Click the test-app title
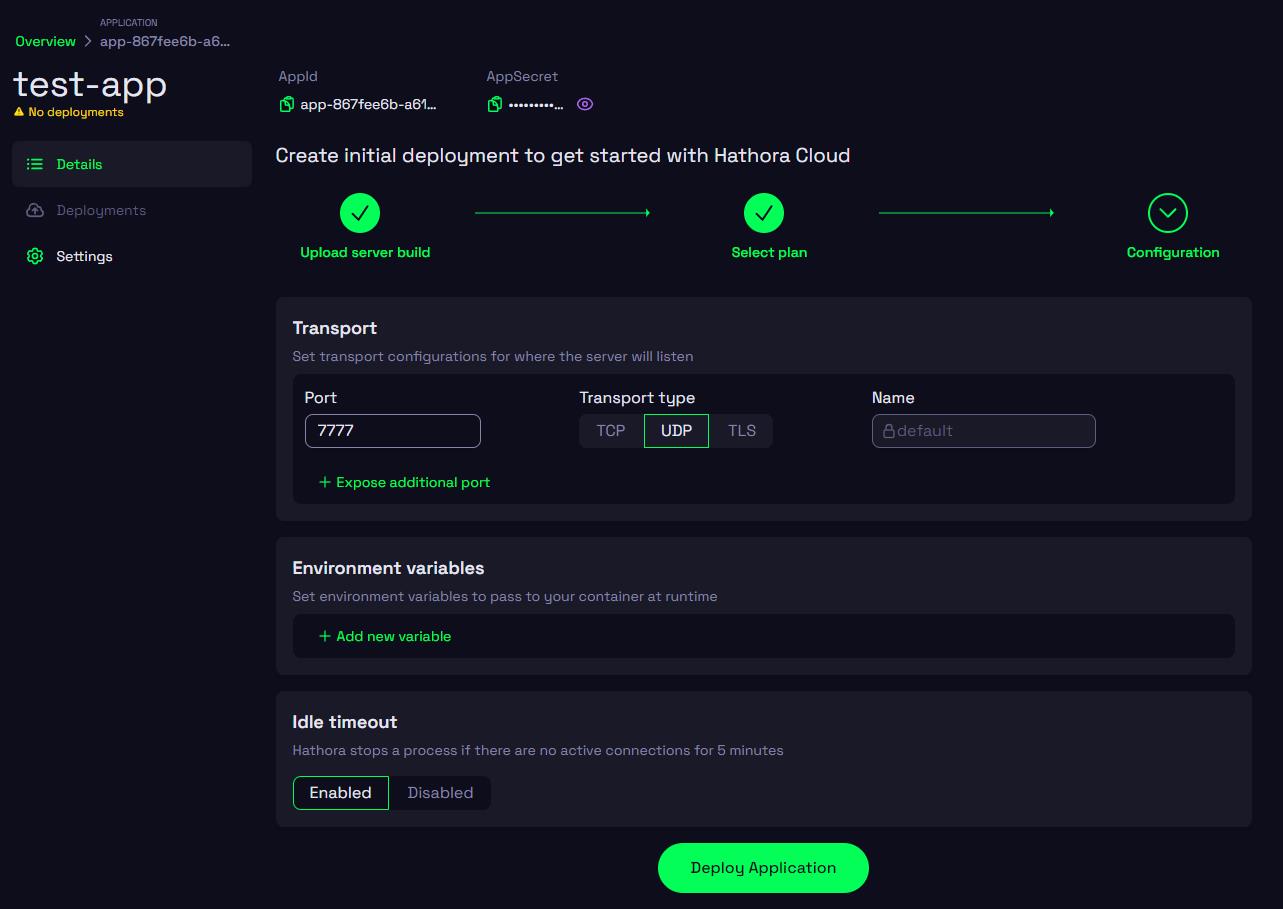 coord(90,84)
